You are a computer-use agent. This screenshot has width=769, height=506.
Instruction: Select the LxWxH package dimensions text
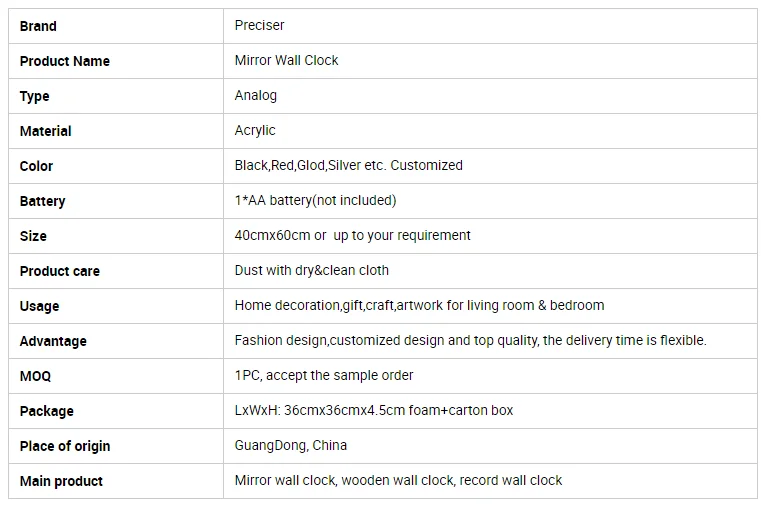[374, 411]
